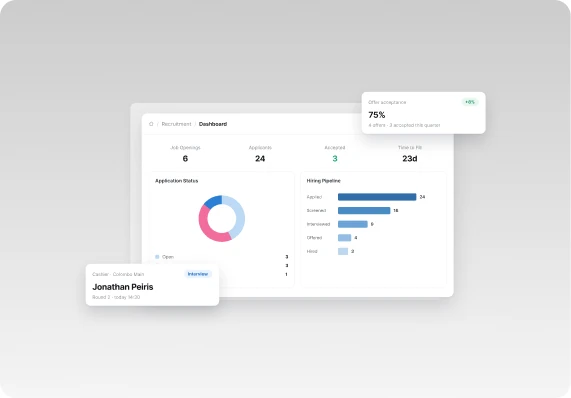
Task: Click the green Accepted count 3
Action: pos(335,158)
